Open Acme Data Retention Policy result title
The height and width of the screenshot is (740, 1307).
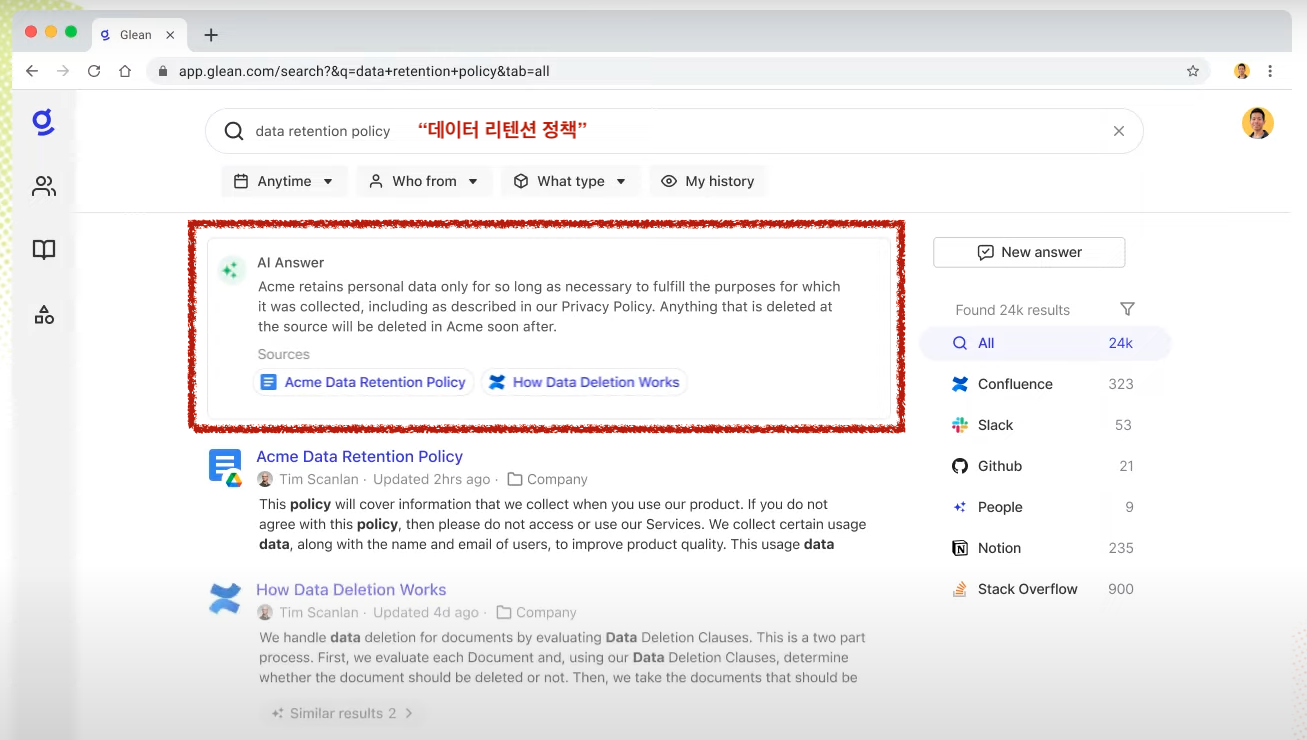click(x=359, y=456)
